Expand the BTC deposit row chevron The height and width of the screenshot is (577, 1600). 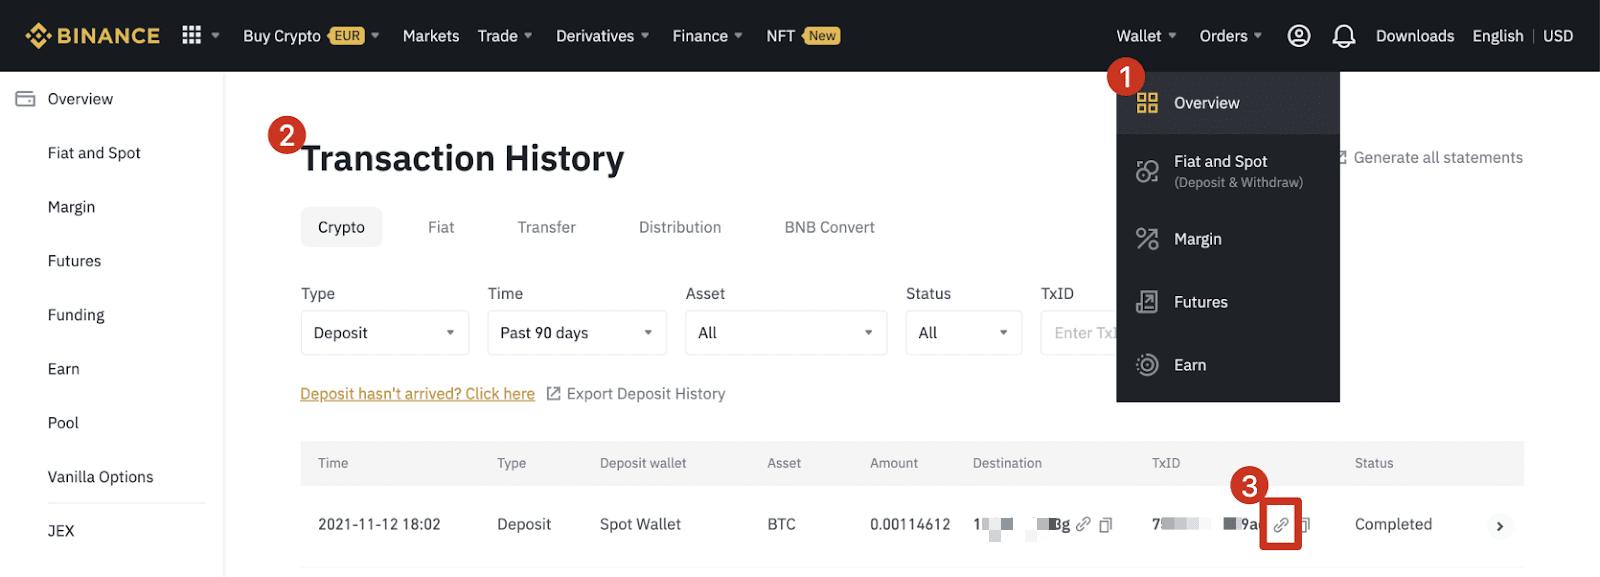pos(1499,526)
